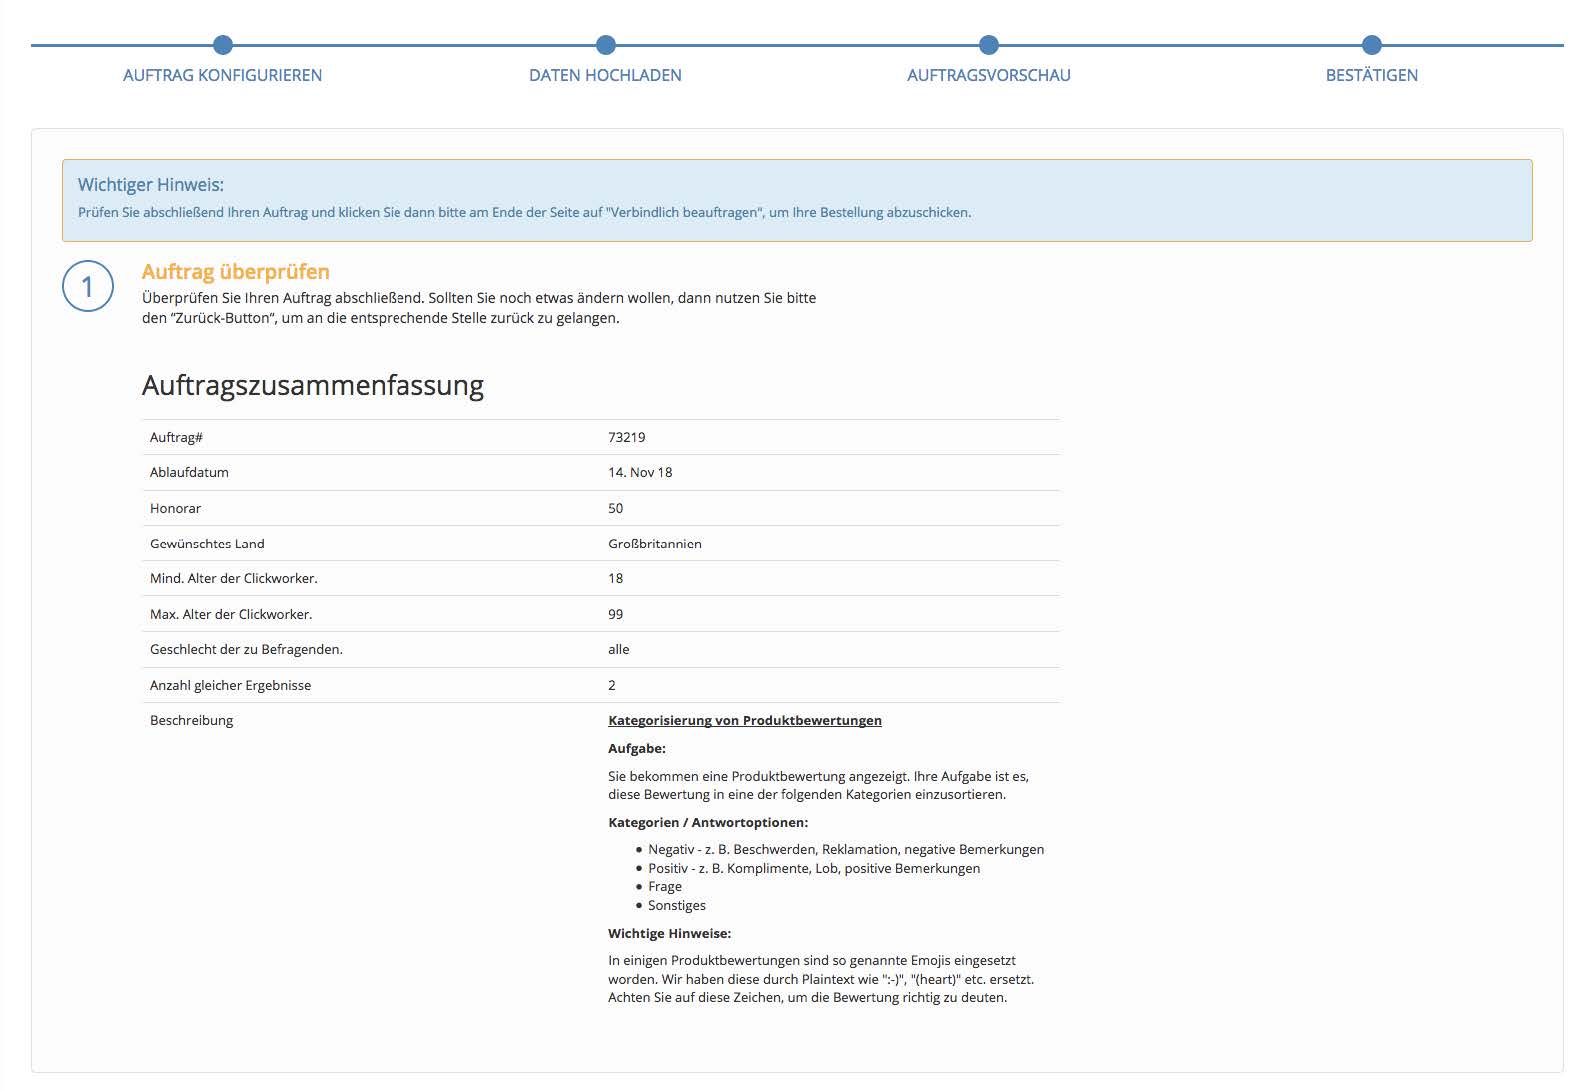Click the Auftragszusammenfassung title
Viewport: 1589px width, 1090px height.
(x=313, y=385)
